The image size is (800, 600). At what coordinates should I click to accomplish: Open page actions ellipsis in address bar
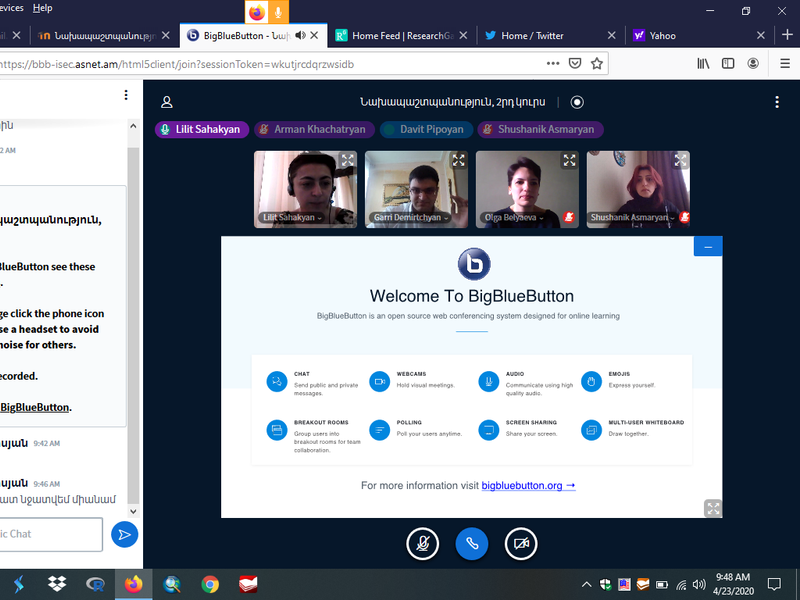(x=553, y=64)
